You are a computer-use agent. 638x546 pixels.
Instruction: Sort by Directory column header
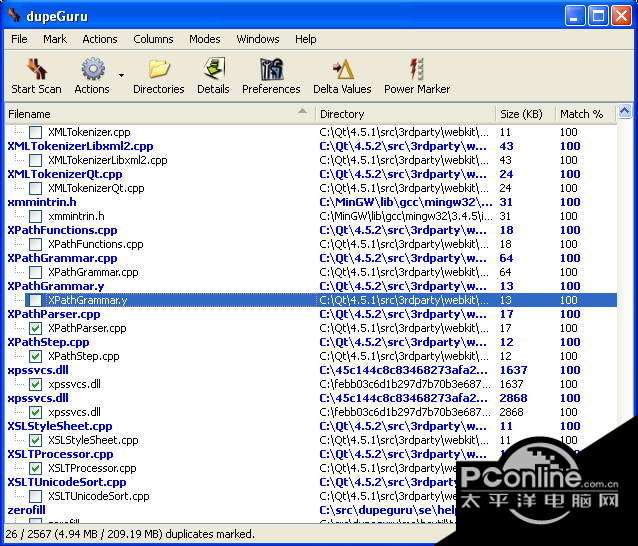click(x=406, y=114)
